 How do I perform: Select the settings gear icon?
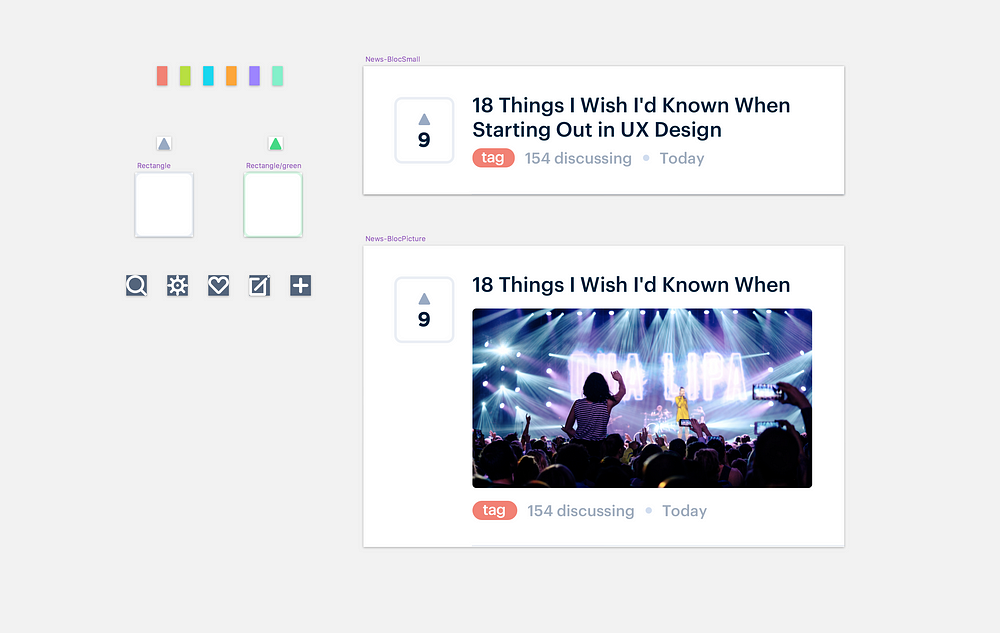coord(177,286)
